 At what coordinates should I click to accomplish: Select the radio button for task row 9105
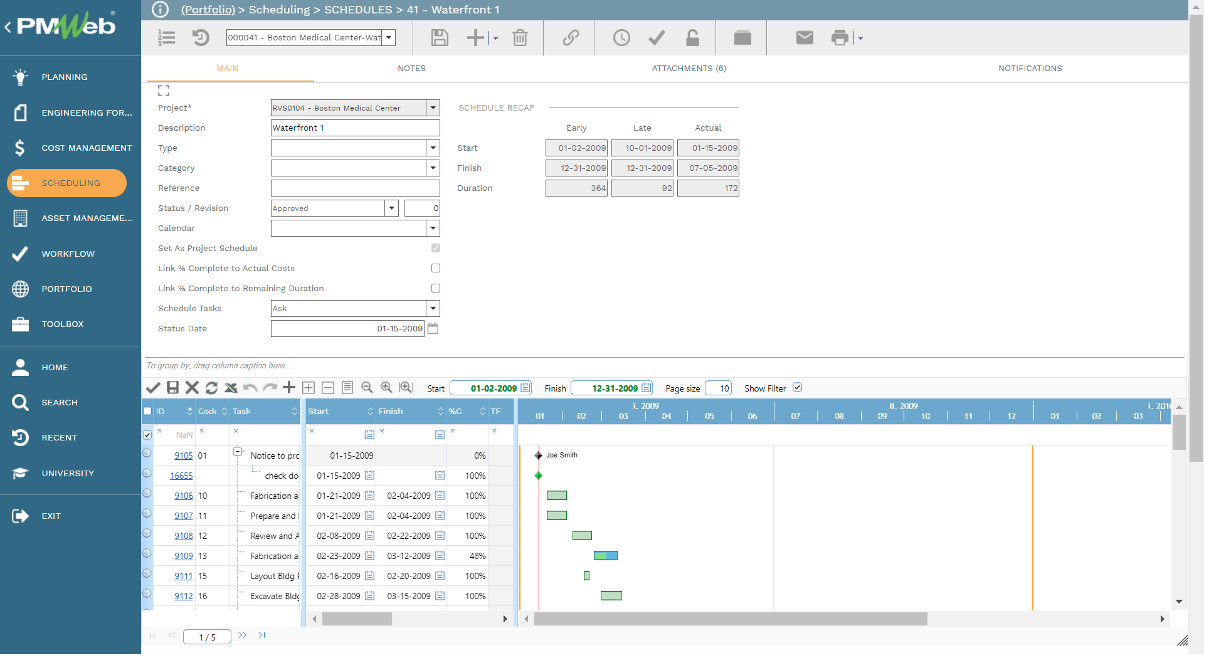click(148, 455)
